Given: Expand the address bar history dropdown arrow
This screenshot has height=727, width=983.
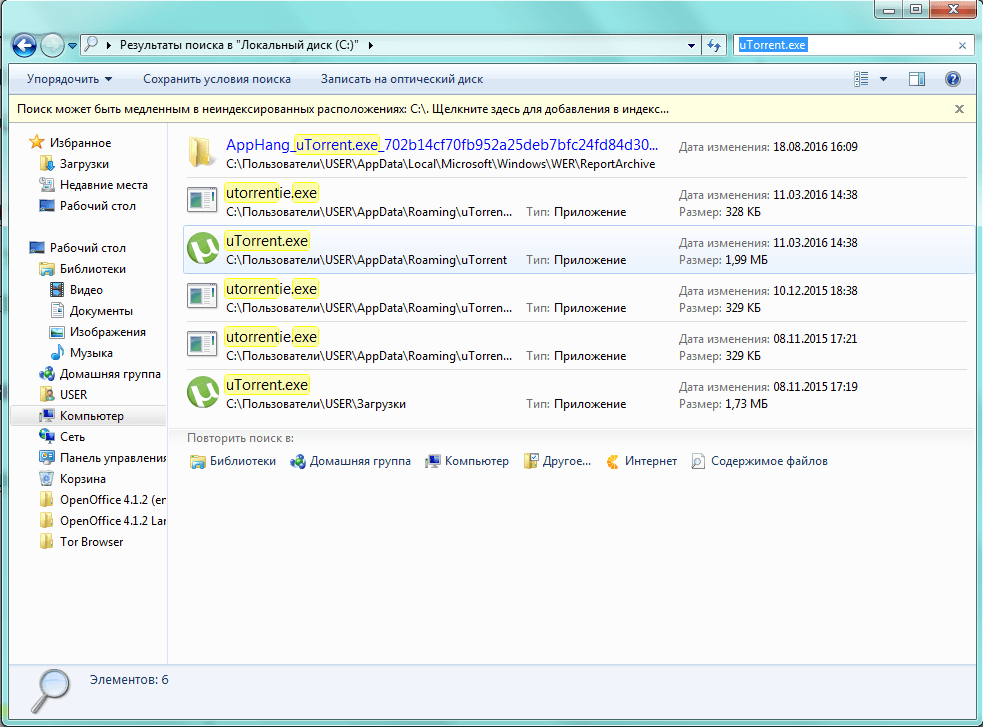Looking at the screenshot, I should [x=691, y=45].
